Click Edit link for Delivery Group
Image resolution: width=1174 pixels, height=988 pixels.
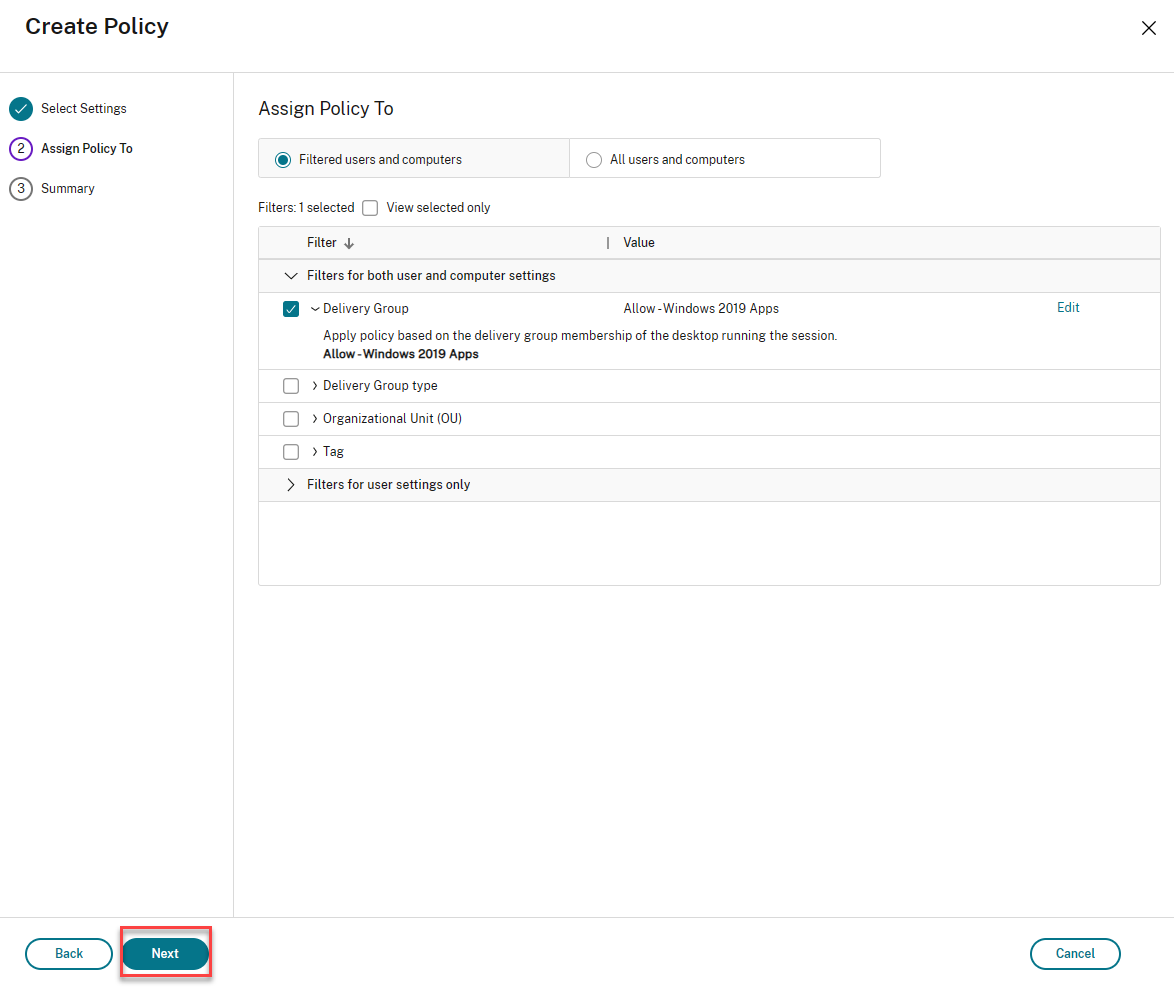coord(1068,308)
